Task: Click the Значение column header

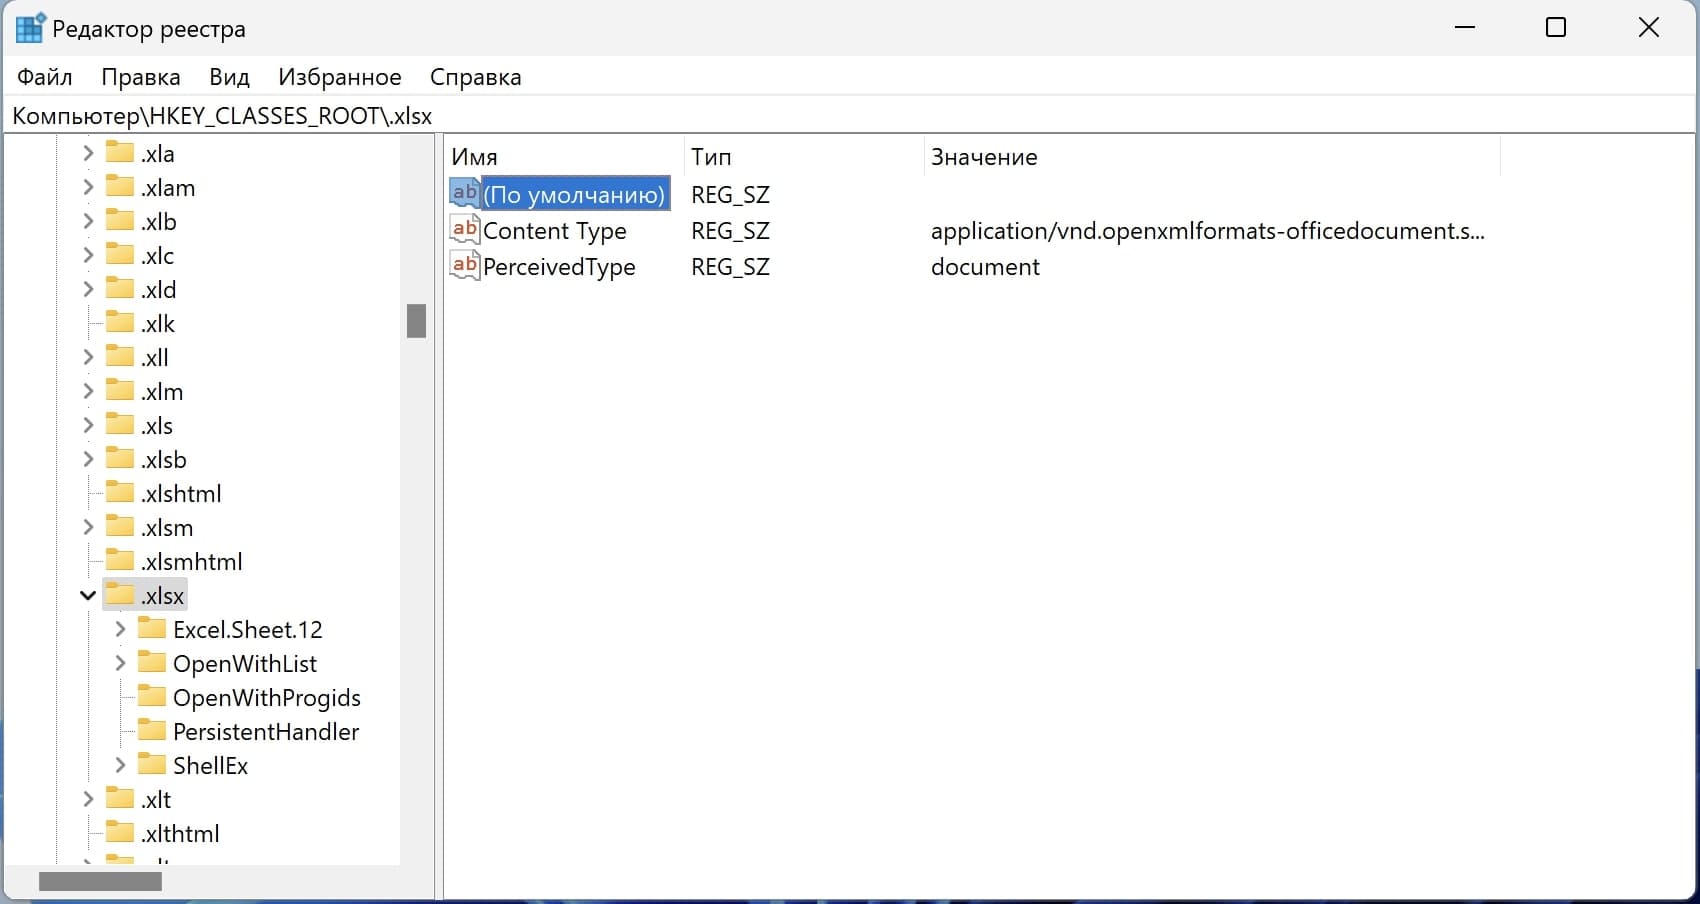Action: pos(1212,157)
